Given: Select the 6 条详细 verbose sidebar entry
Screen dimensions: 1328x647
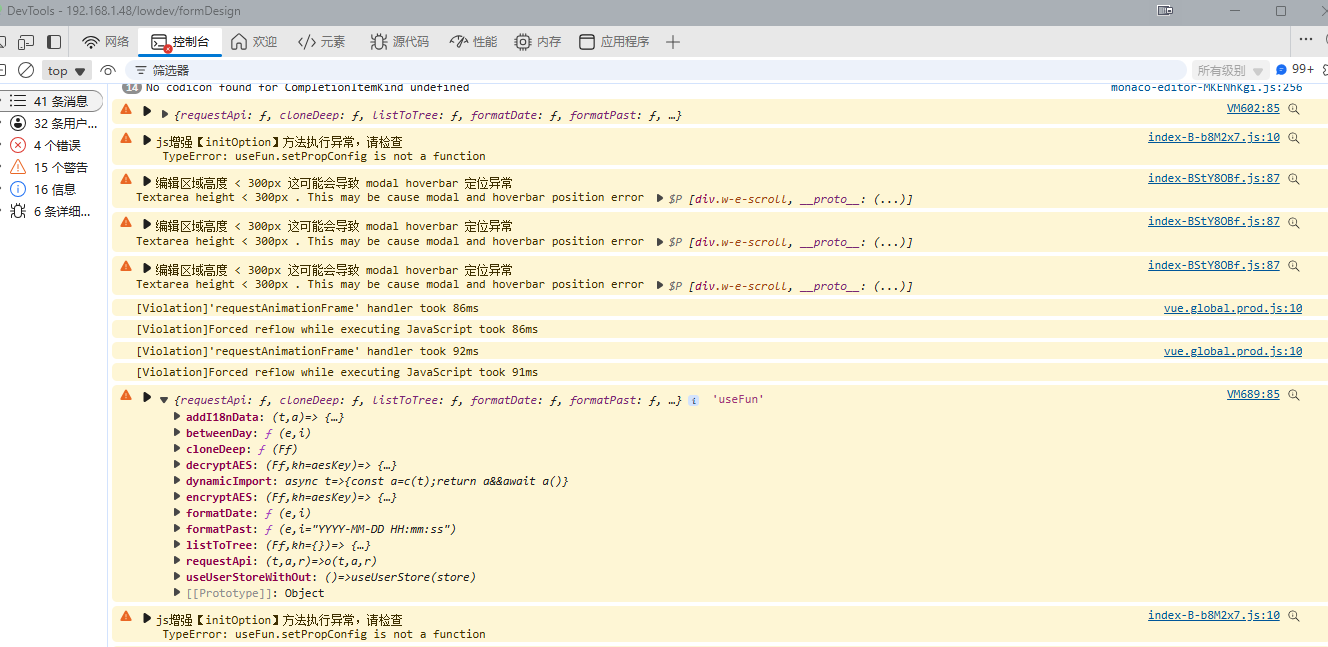Looking at the screenshot, I should [52, 211].
